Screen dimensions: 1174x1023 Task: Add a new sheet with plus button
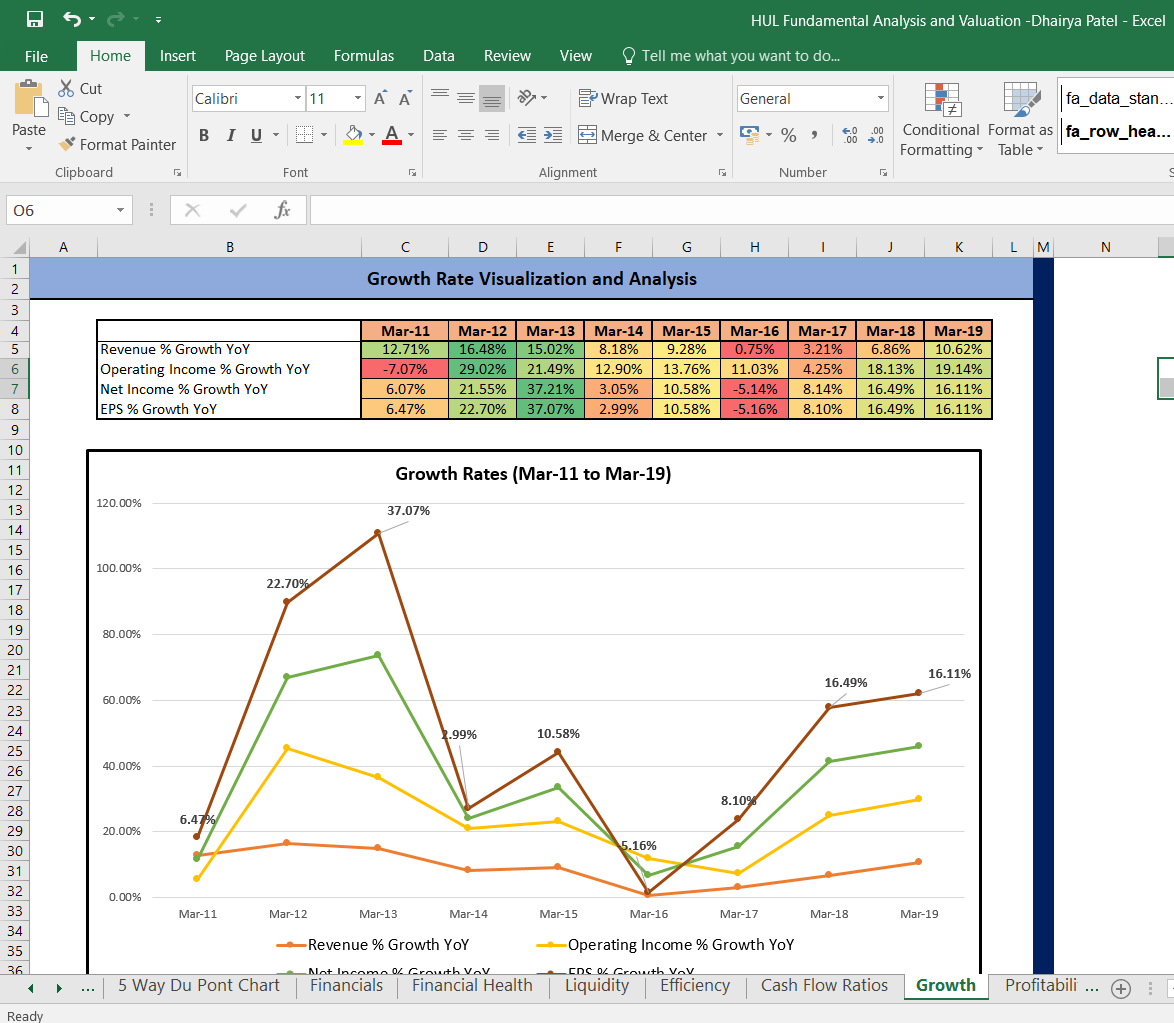[1121, 989]
